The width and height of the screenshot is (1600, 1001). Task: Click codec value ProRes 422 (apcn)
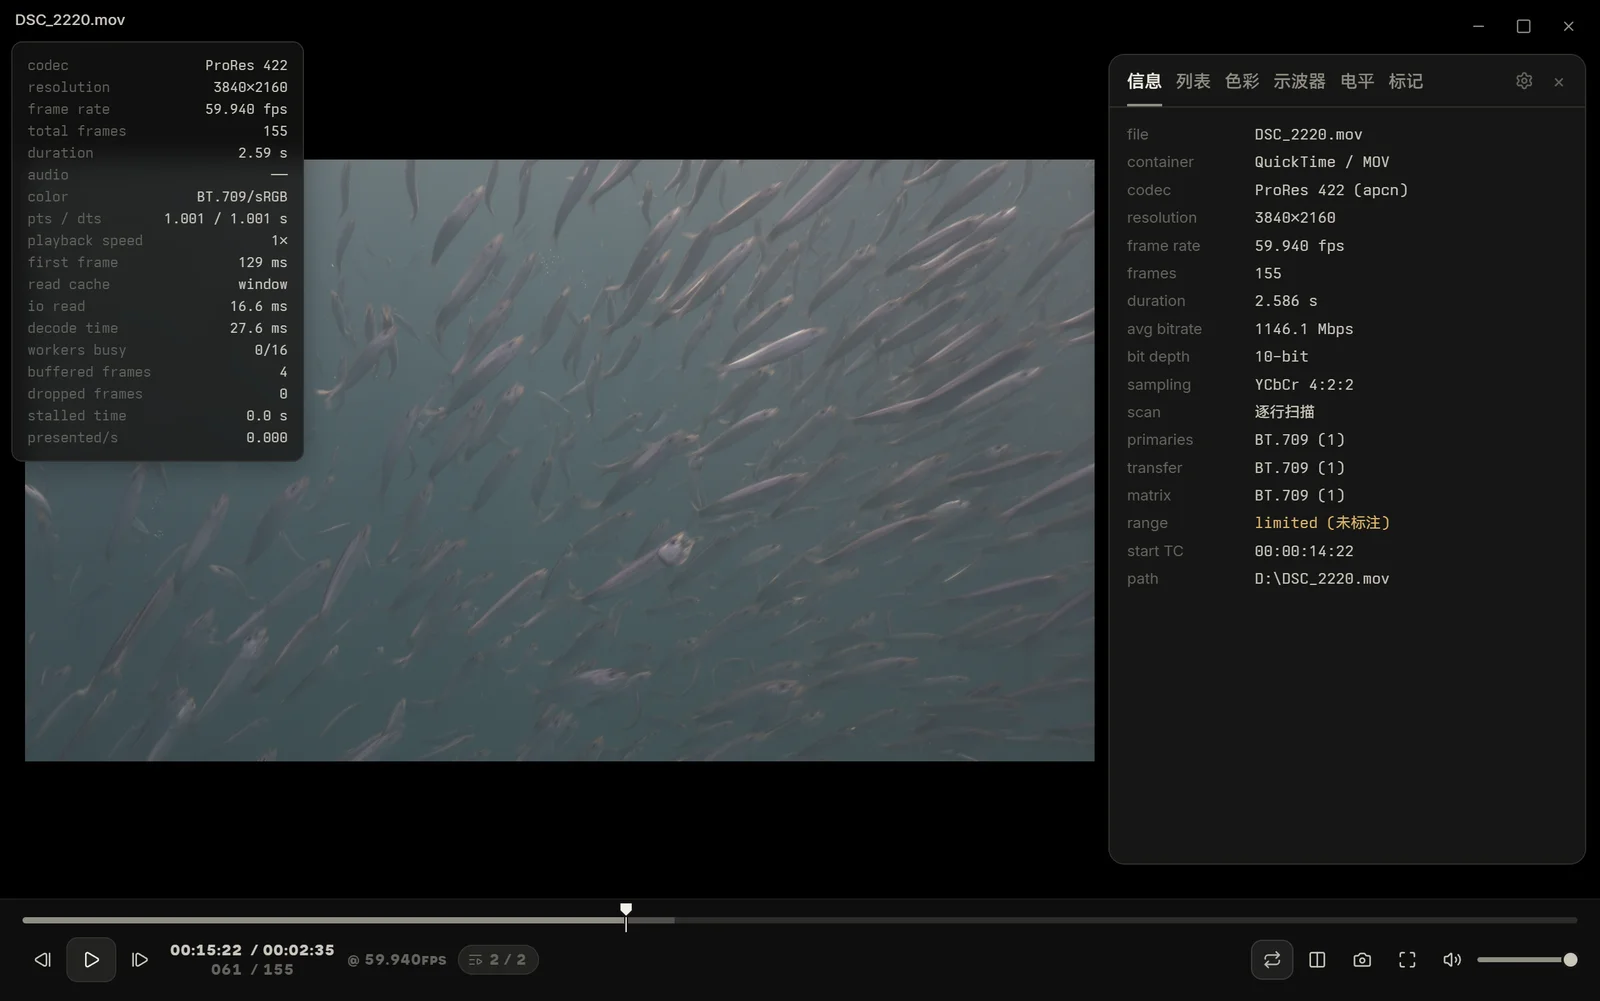tap(1331, 190)
